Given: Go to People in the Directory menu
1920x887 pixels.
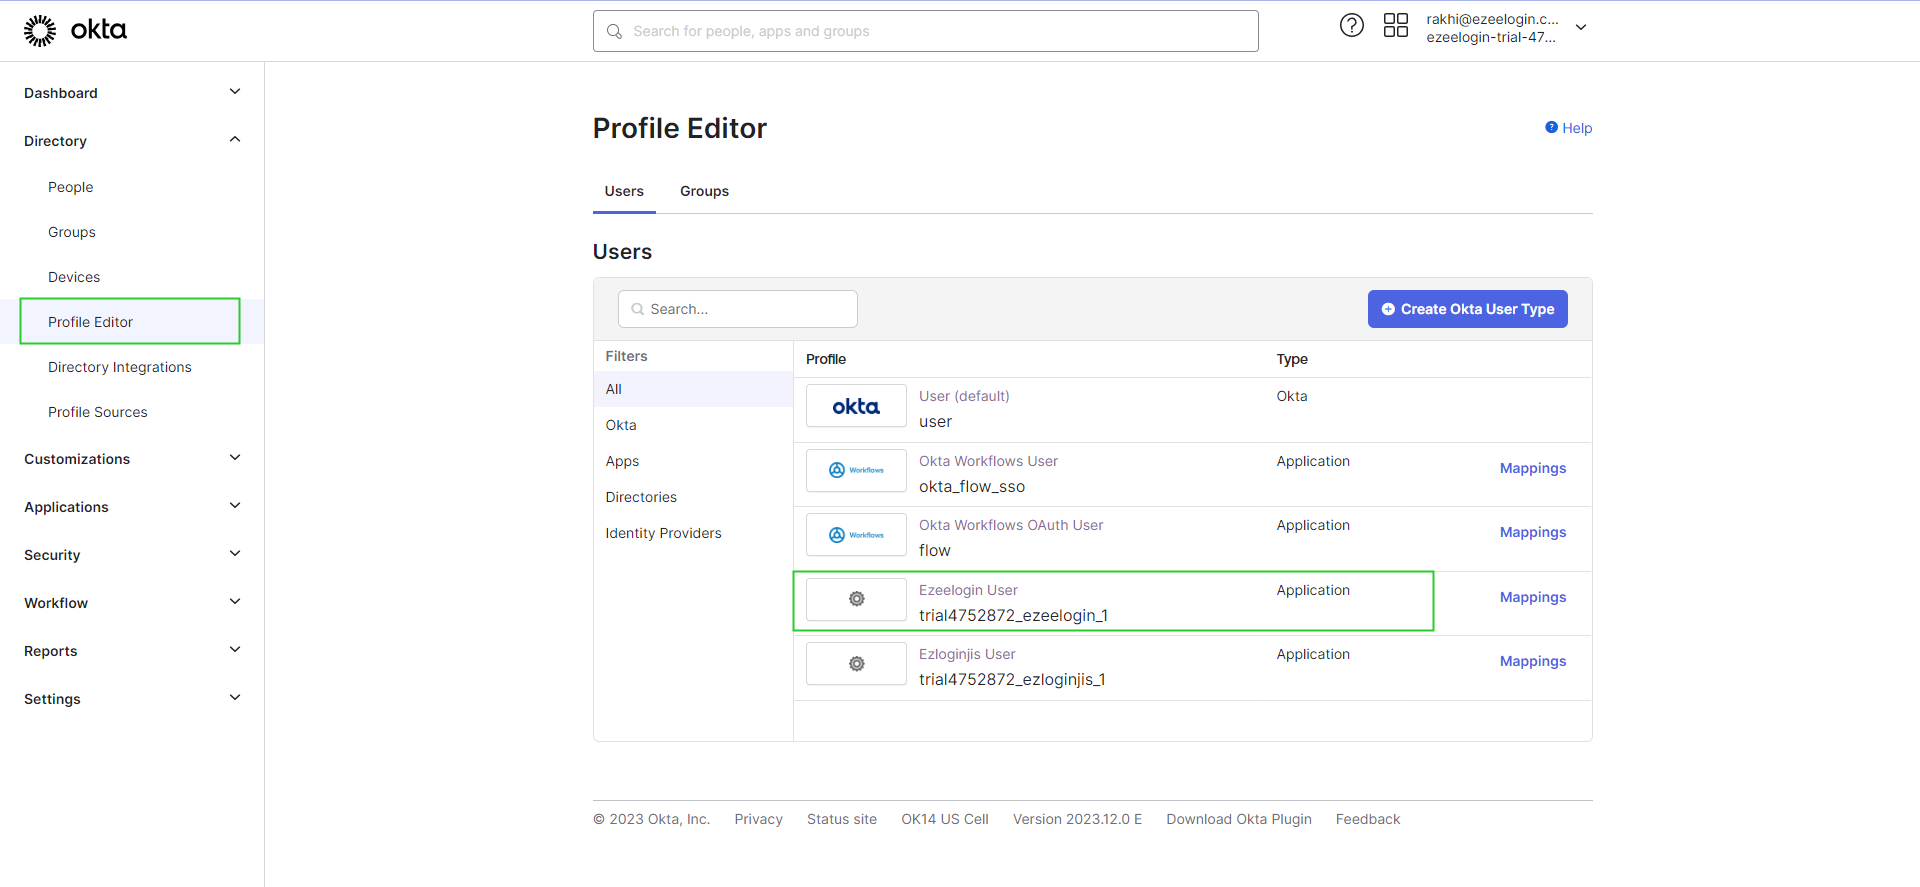Looking at the screenshot, I should 70,187.
